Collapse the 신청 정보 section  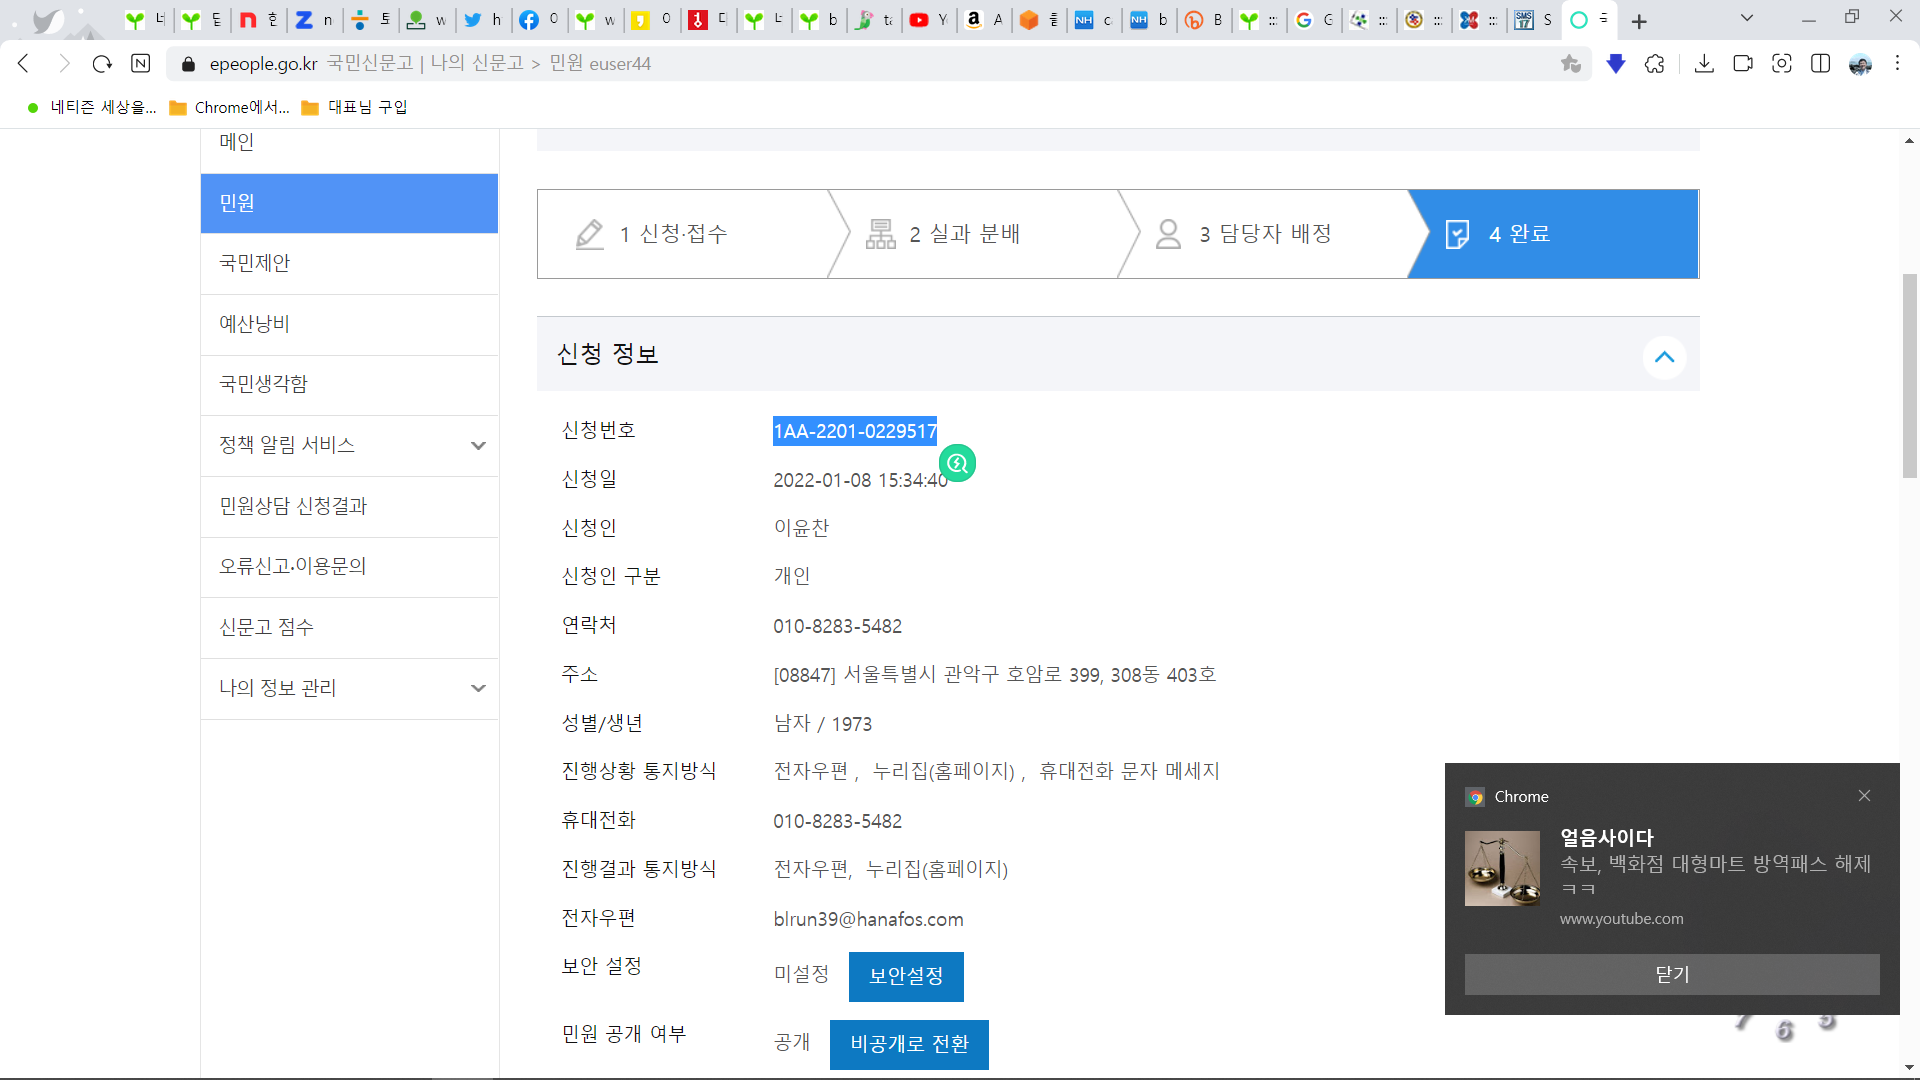(x=1664, y=357)
